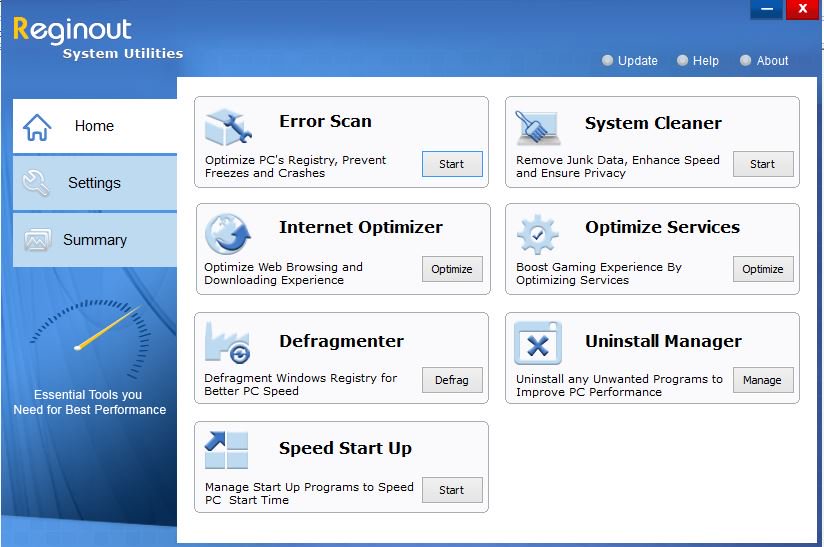Screen dimensions: 824x547
Task: Click the Error Scan heading
Action: point(325,121)
